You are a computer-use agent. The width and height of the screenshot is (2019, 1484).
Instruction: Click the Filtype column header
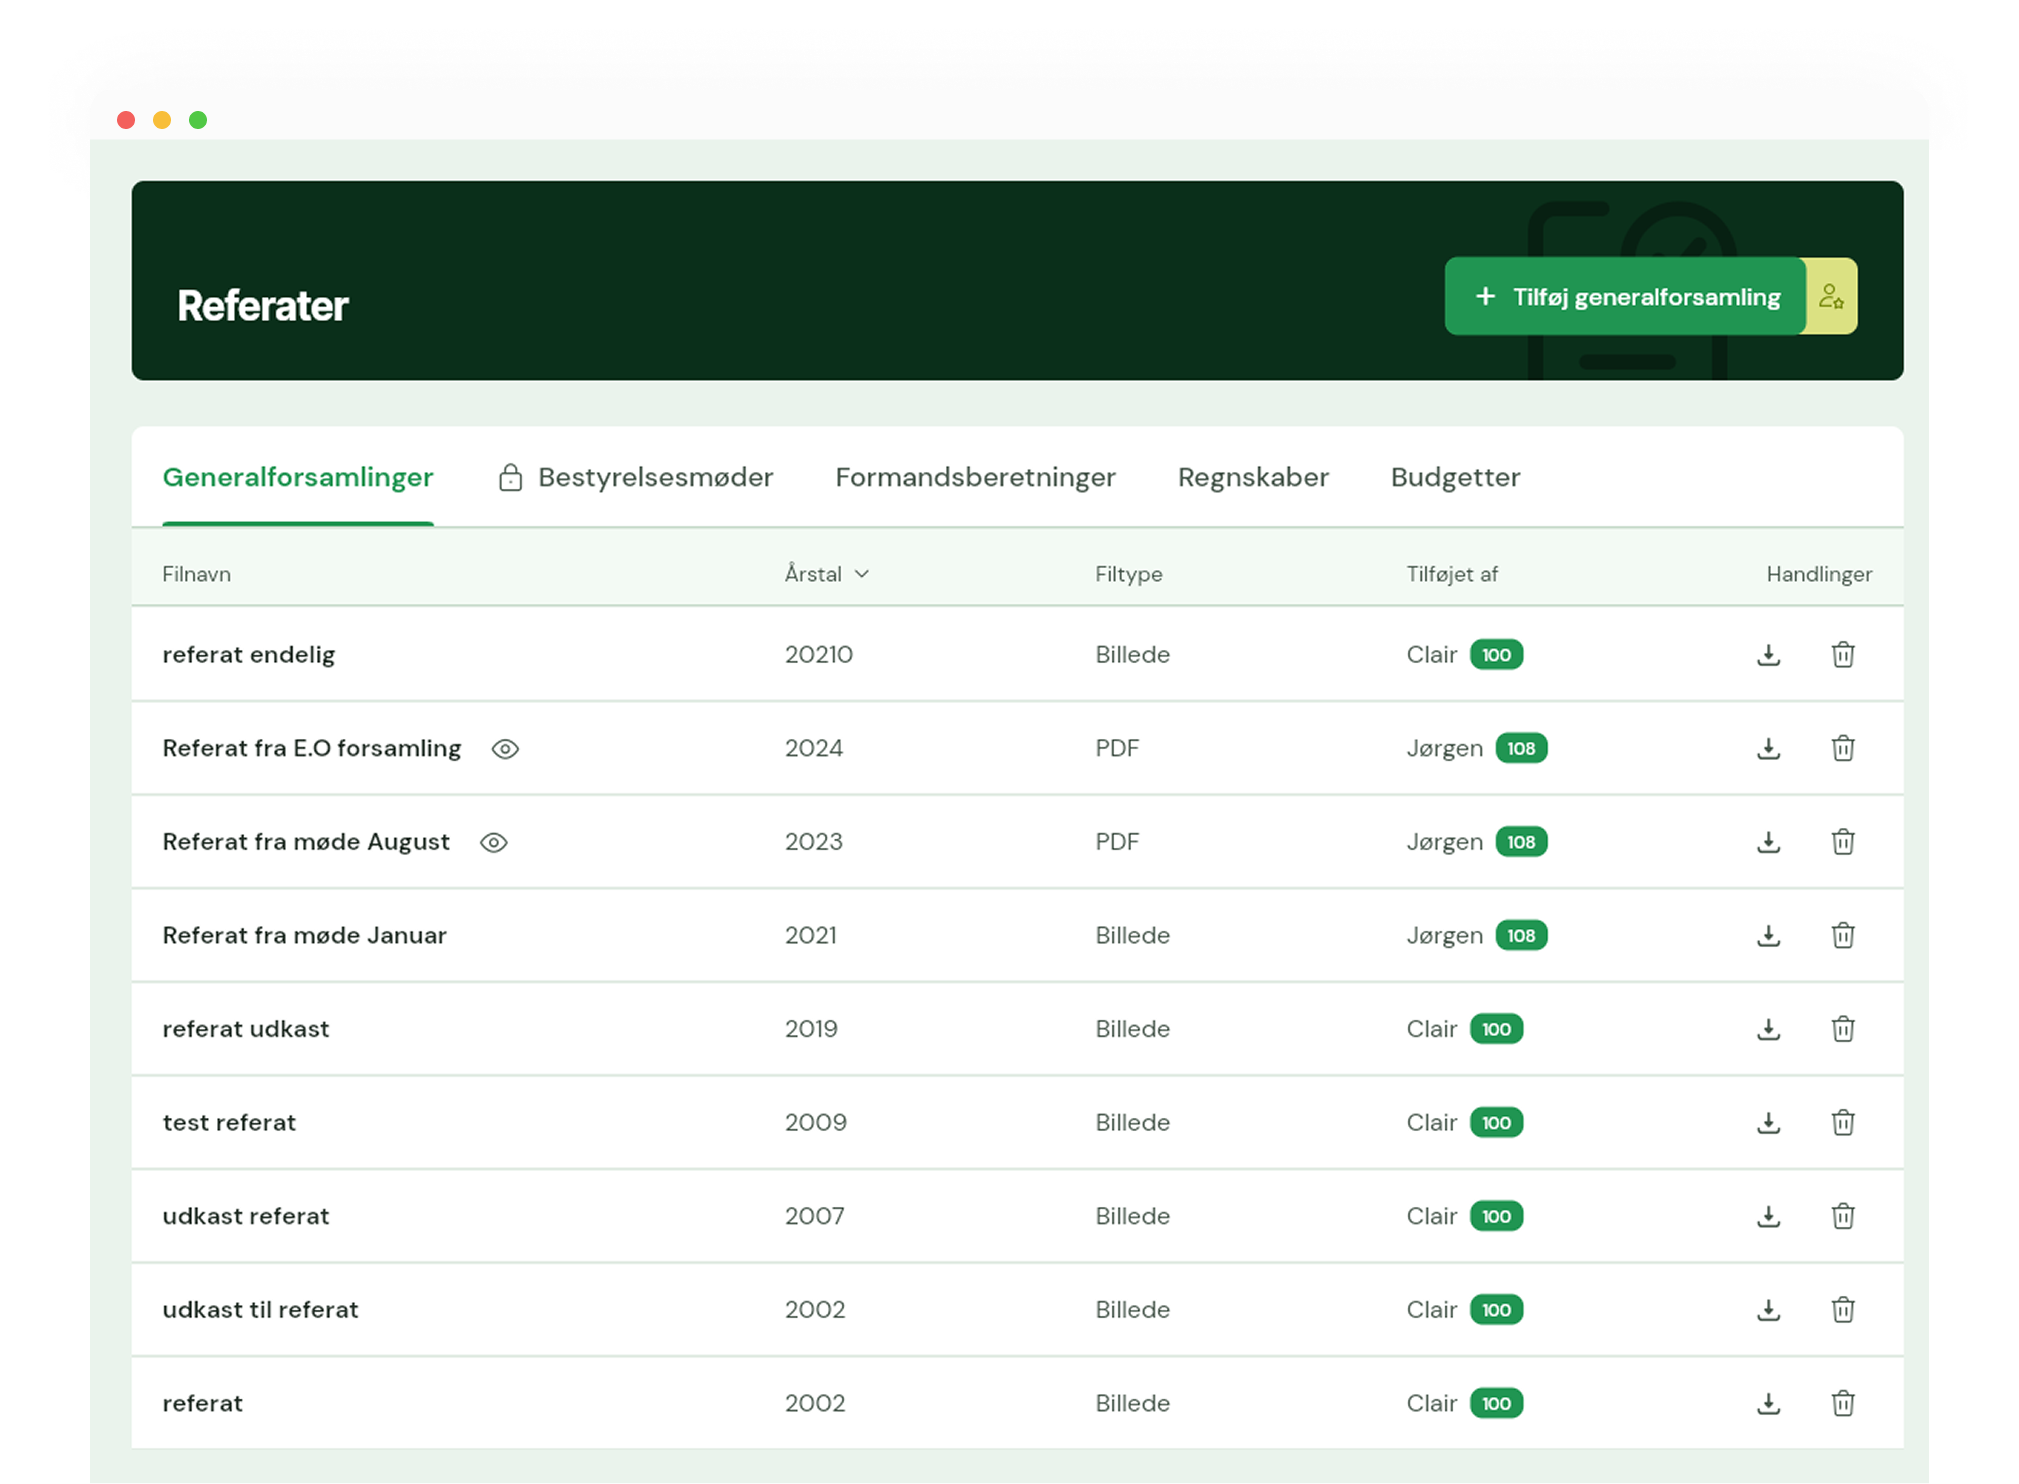[1128, 574]
